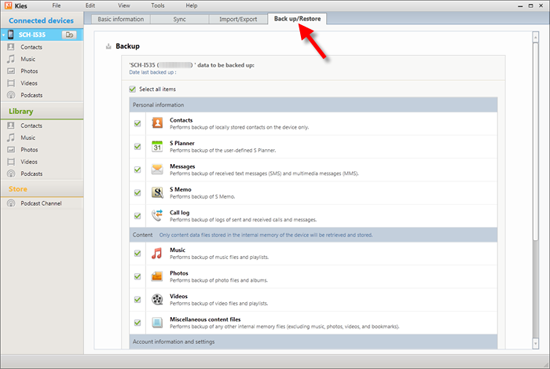Click the Miscellaneous content files icon
The image size is (550, 369).
[x=157, y=322]
